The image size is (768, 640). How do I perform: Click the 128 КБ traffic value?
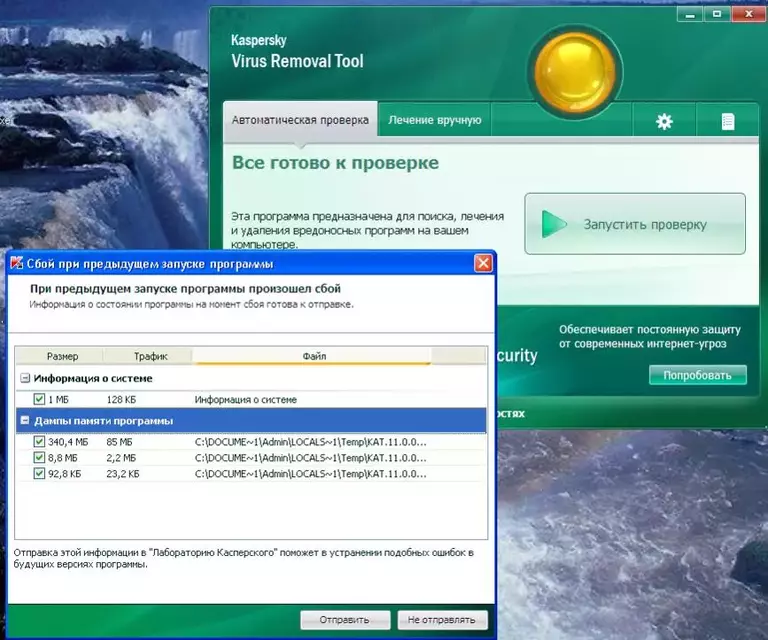(121, 400)
